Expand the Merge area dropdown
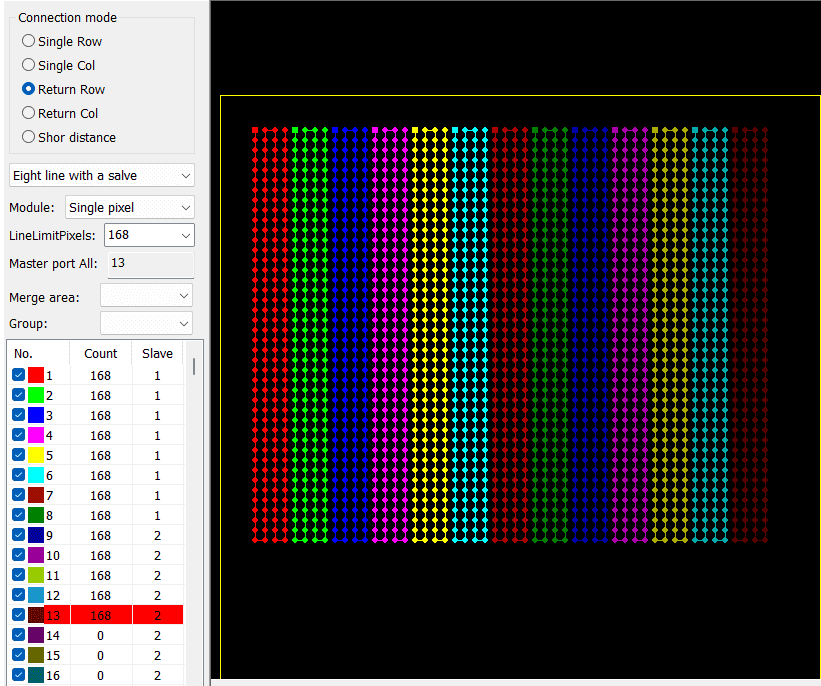 tap(146, 296)
